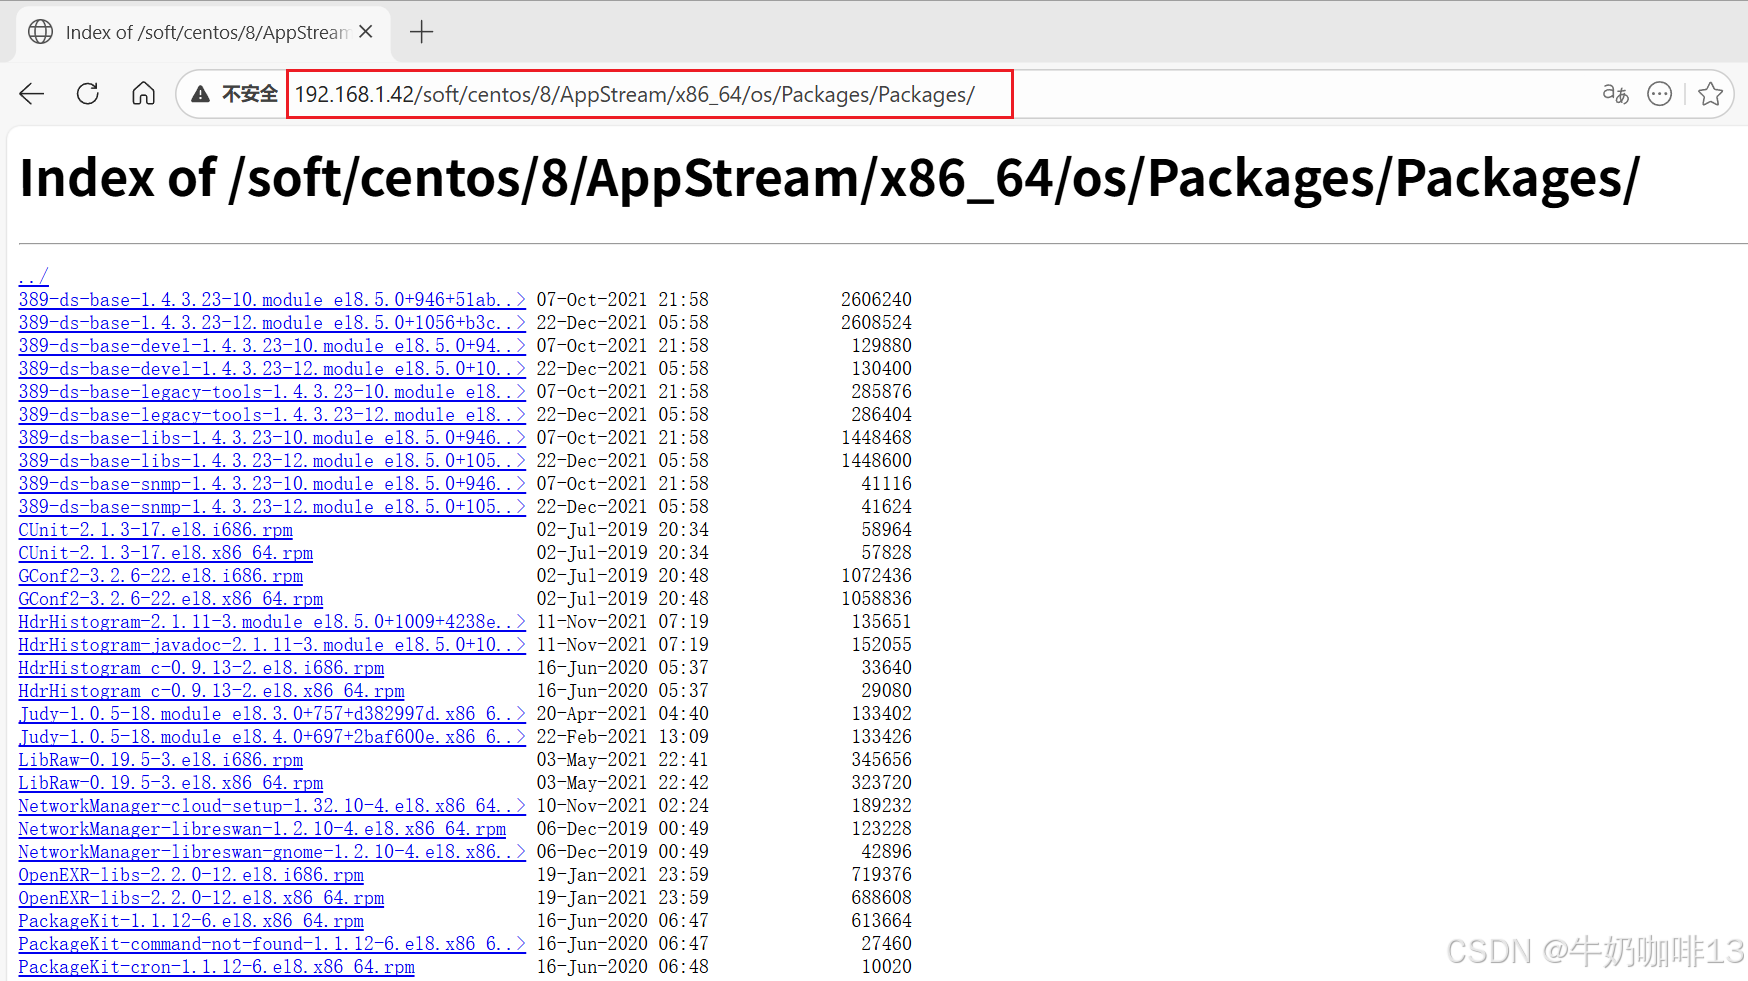Download GConf2-3.2.6-22.el8.x86_64.rpm
The image size is (1748, 981).
pos(171,599)
